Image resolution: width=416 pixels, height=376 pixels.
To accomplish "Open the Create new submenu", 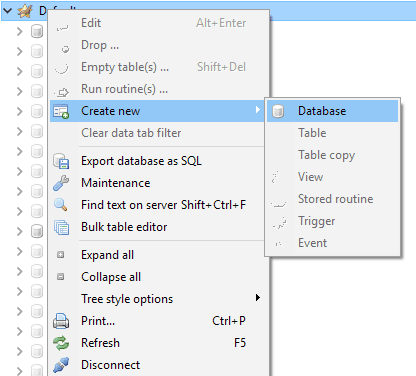I will [x=157, y=111].
